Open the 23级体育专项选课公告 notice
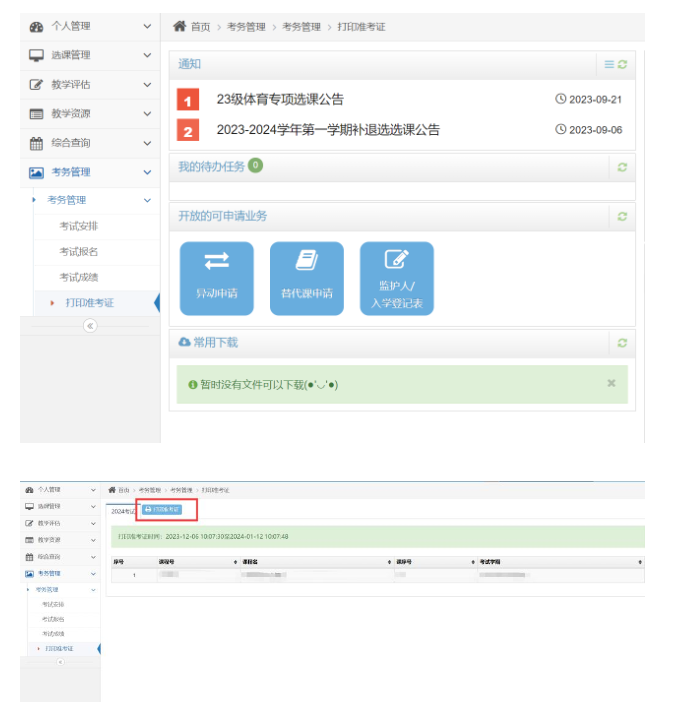 click(280, 99)
